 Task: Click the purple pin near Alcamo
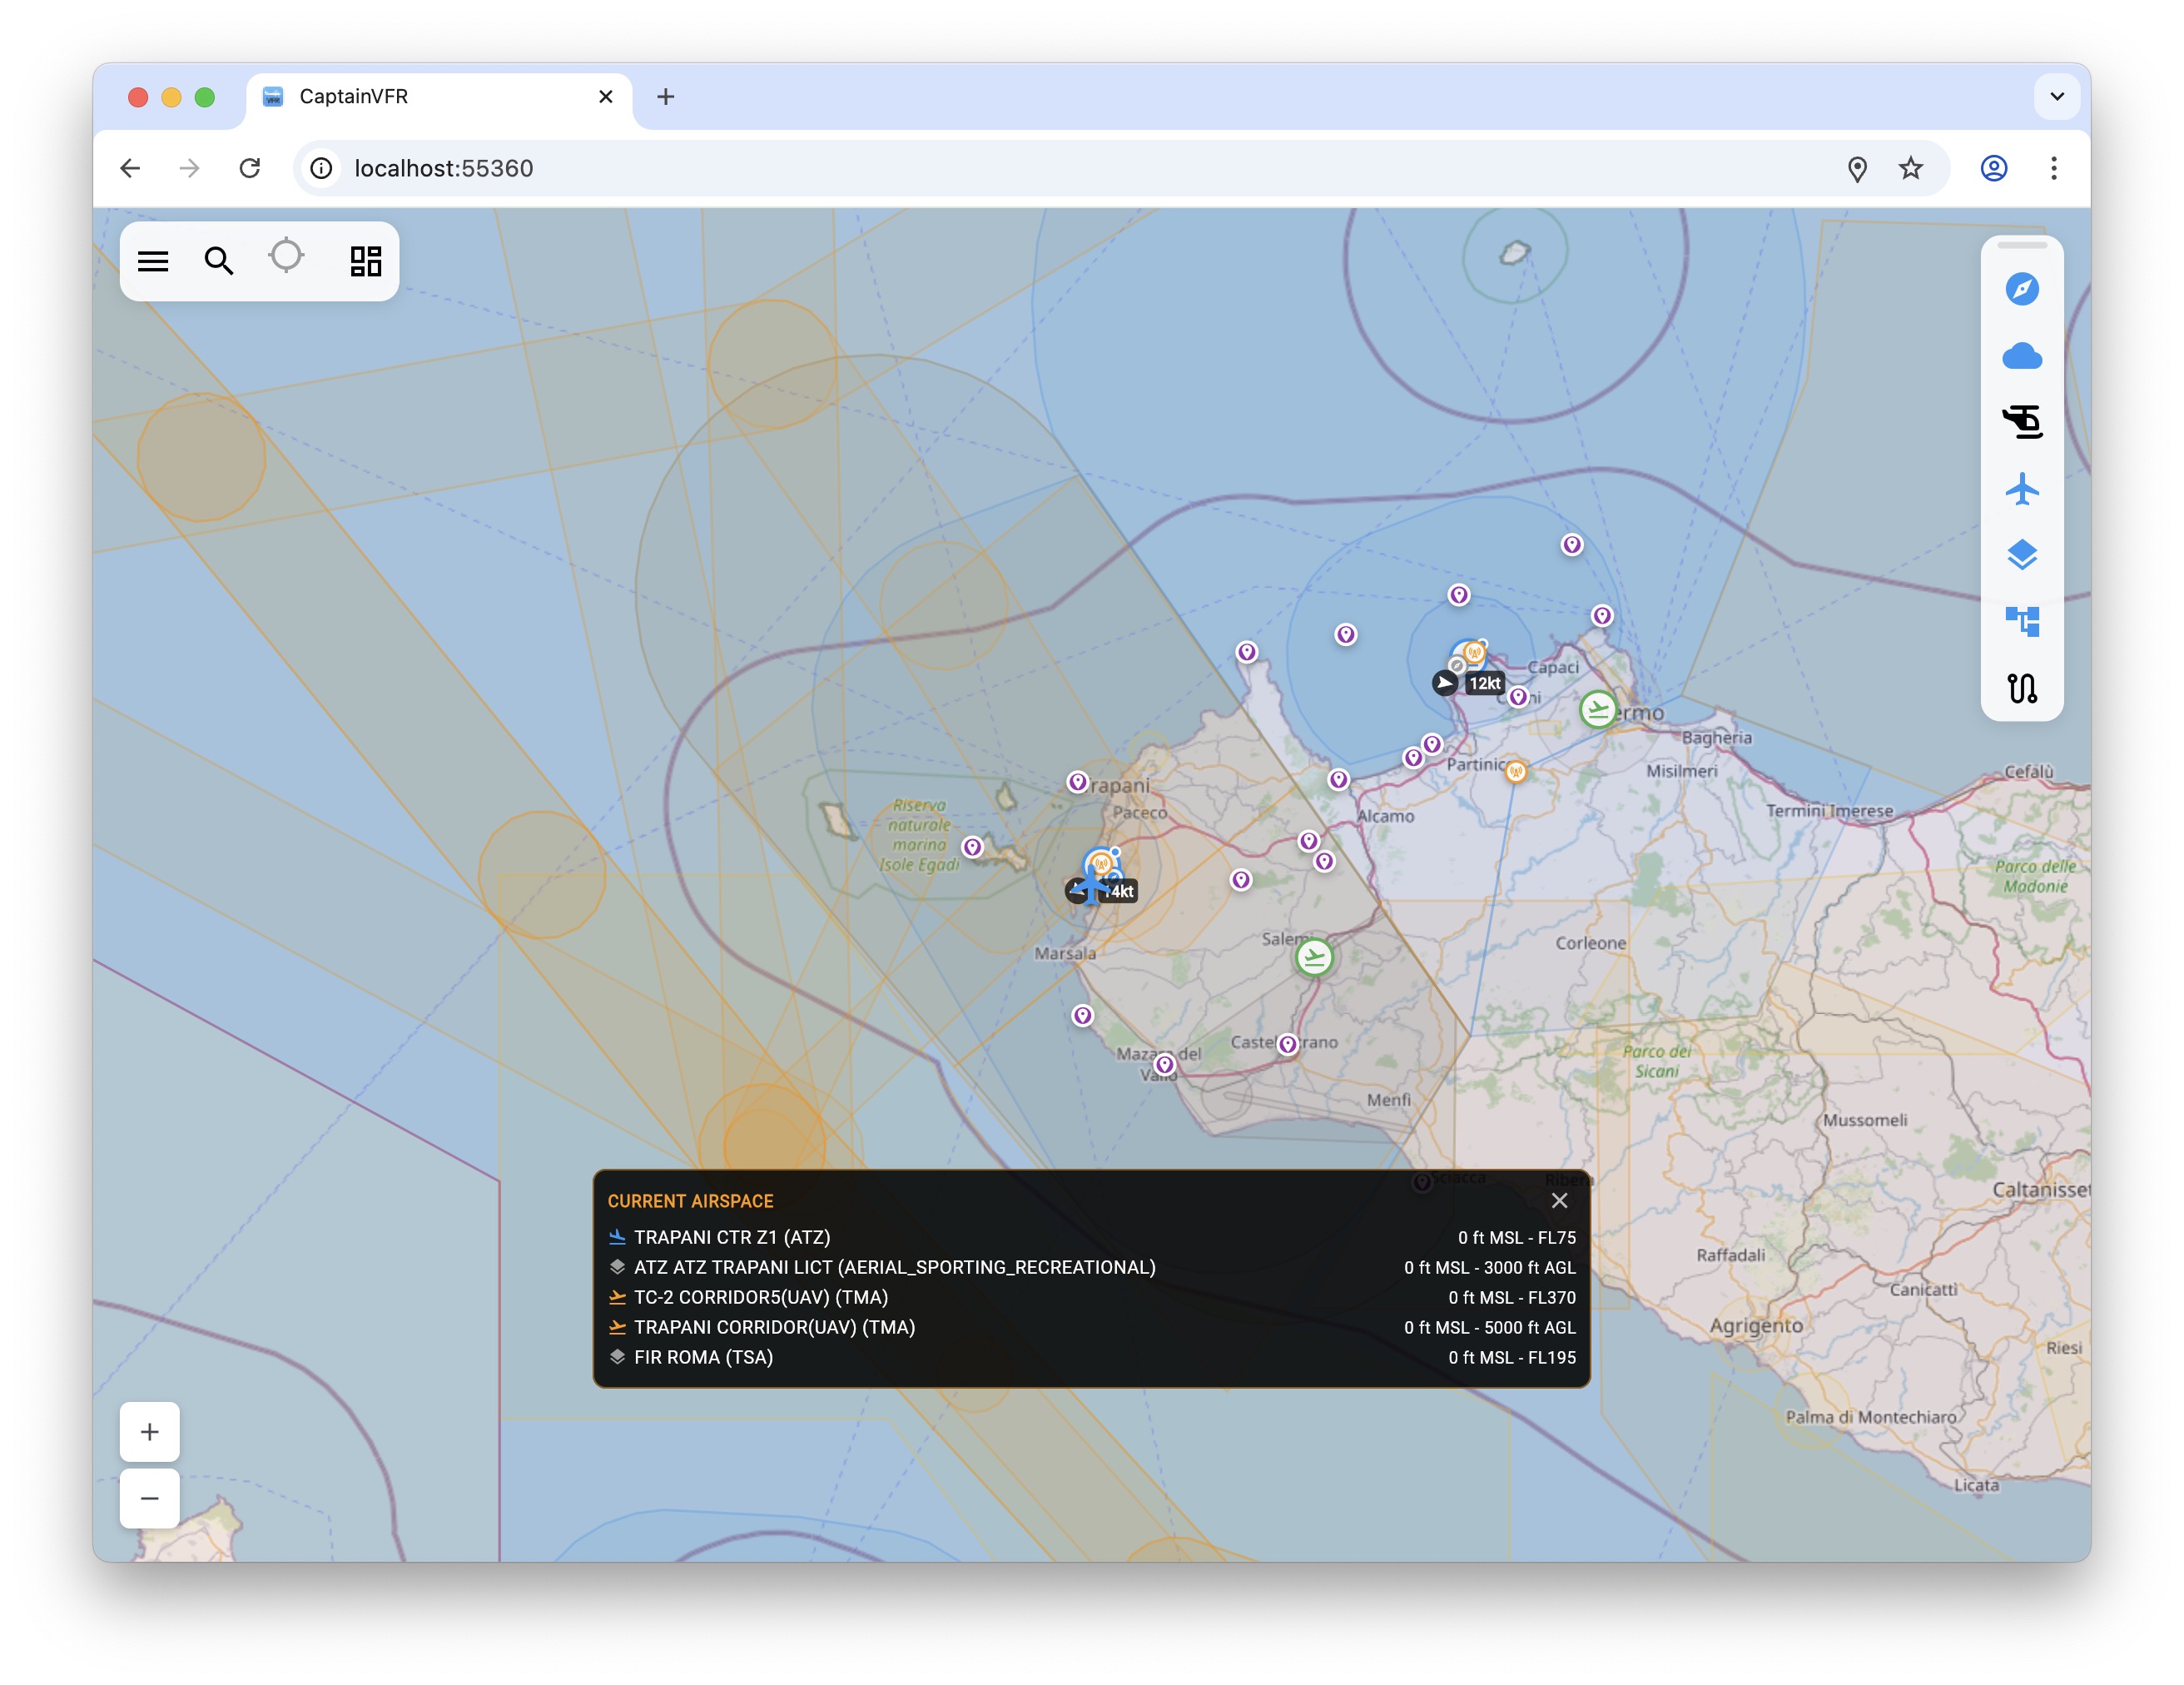point(1339,779)
